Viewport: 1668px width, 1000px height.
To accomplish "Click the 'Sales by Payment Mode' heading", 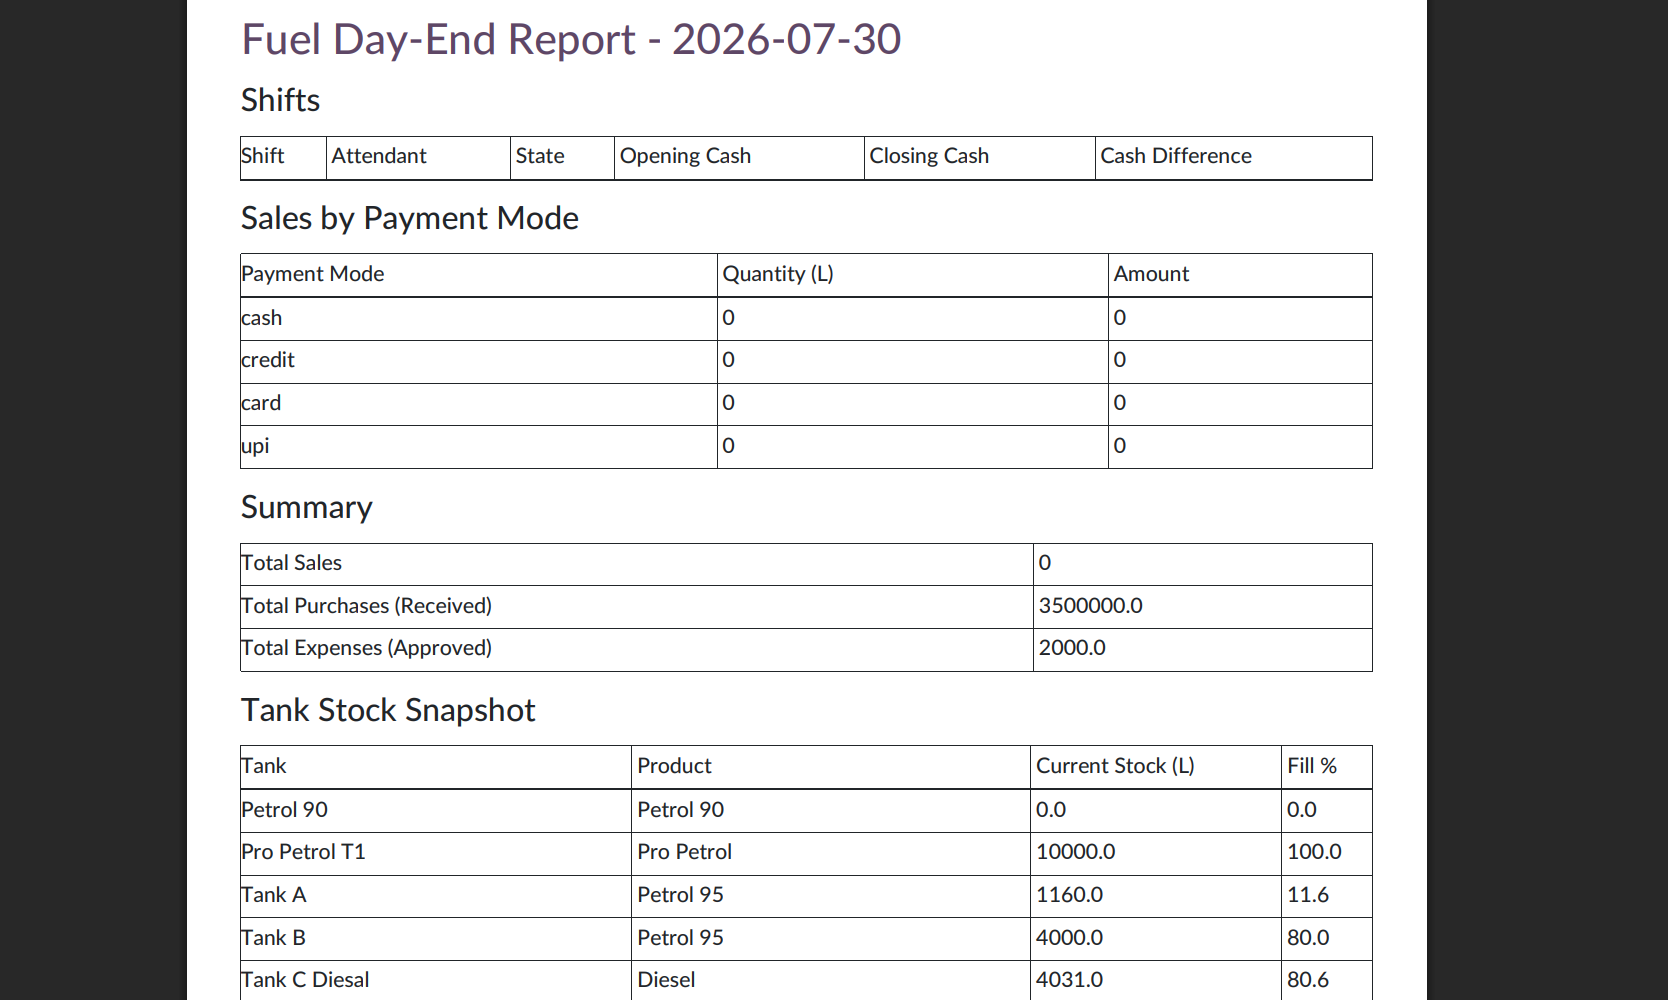I will 410,218.
